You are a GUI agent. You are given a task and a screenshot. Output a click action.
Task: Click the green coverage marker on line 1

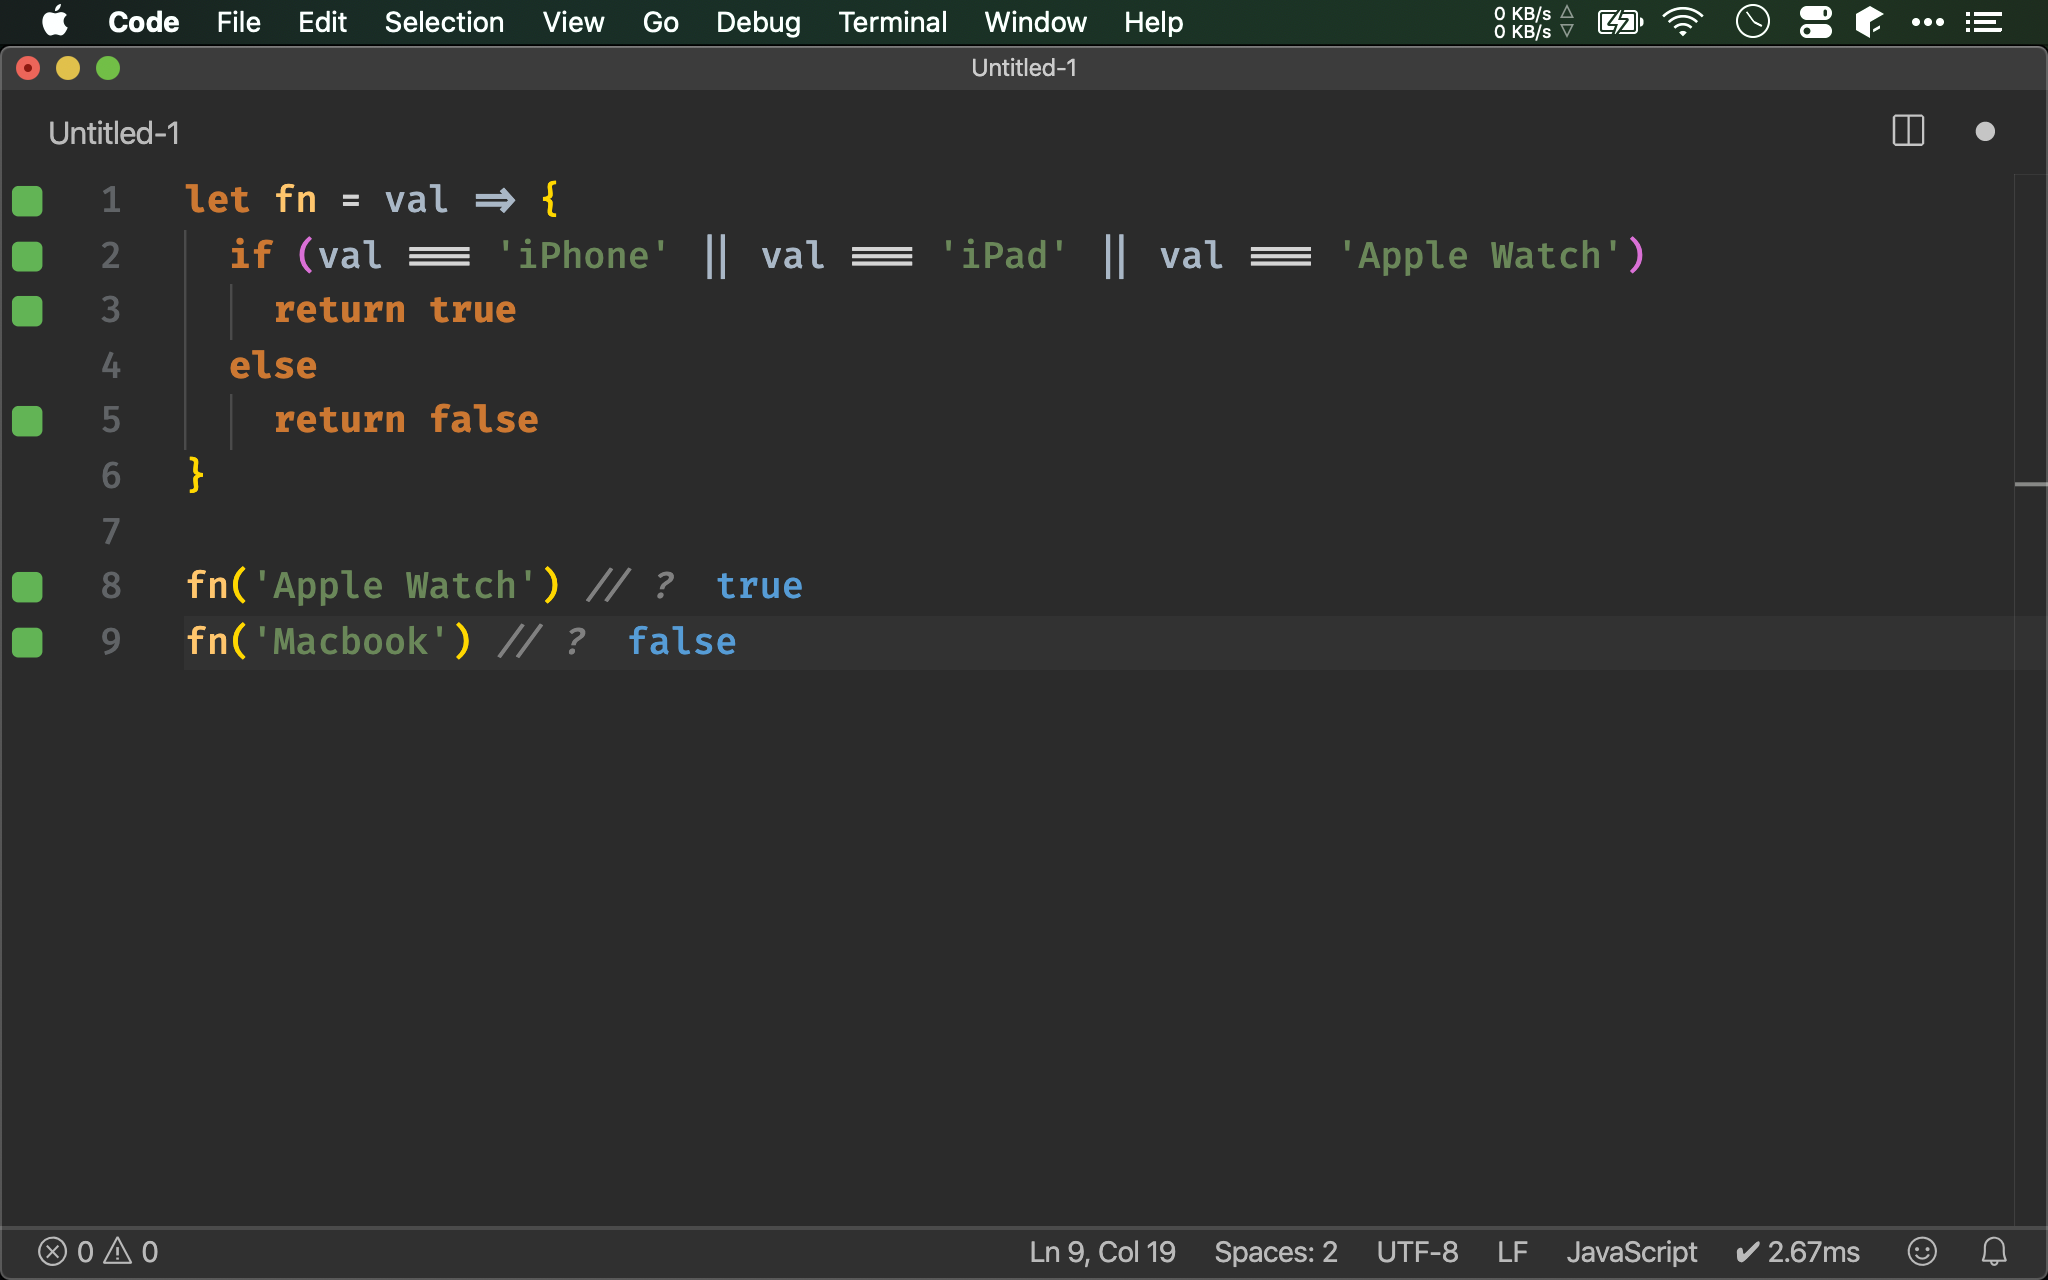tap(27, 201)
